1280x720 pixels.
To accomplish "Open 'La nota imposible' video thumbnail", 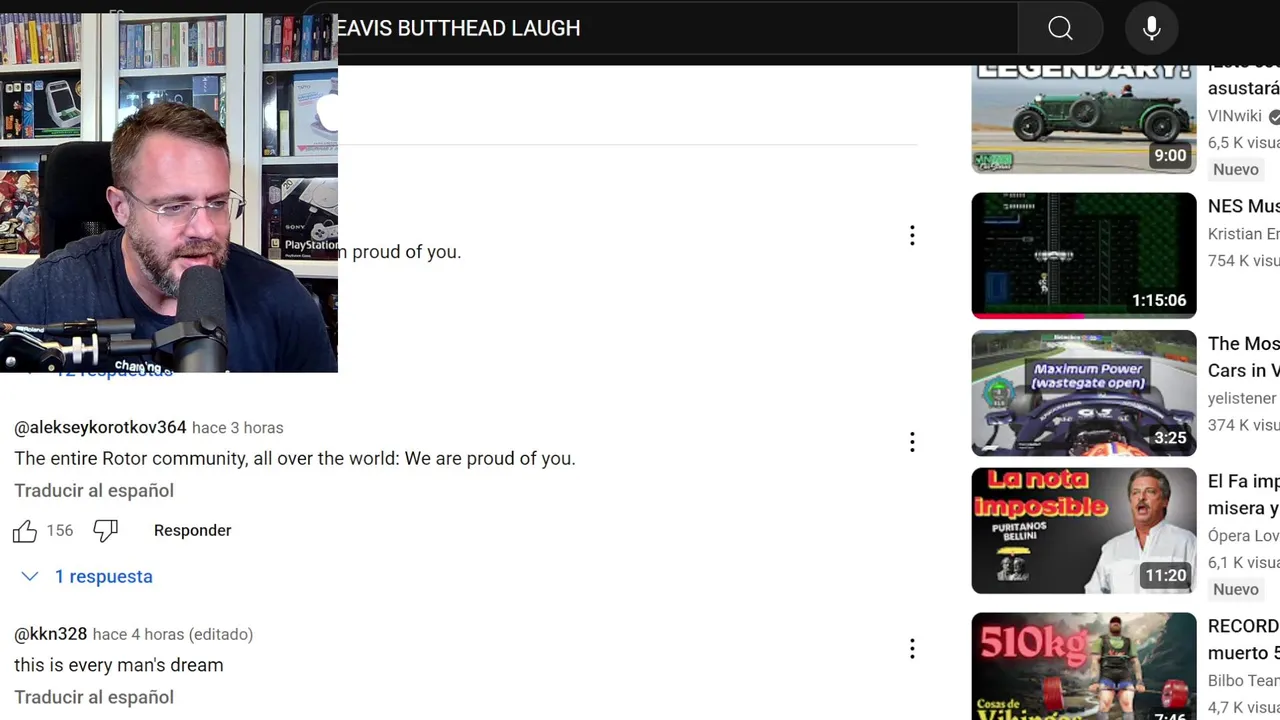I will click(1084, 531).
